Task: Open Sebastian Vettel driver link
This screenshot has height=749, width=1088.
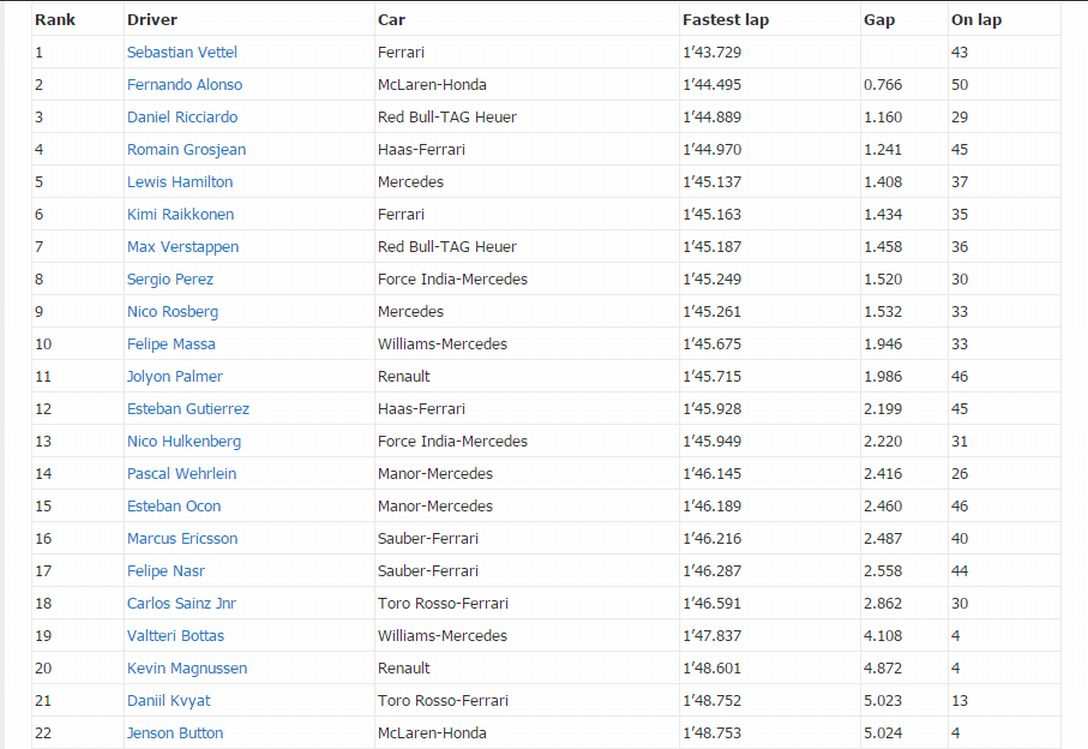Action: point(182,52)
